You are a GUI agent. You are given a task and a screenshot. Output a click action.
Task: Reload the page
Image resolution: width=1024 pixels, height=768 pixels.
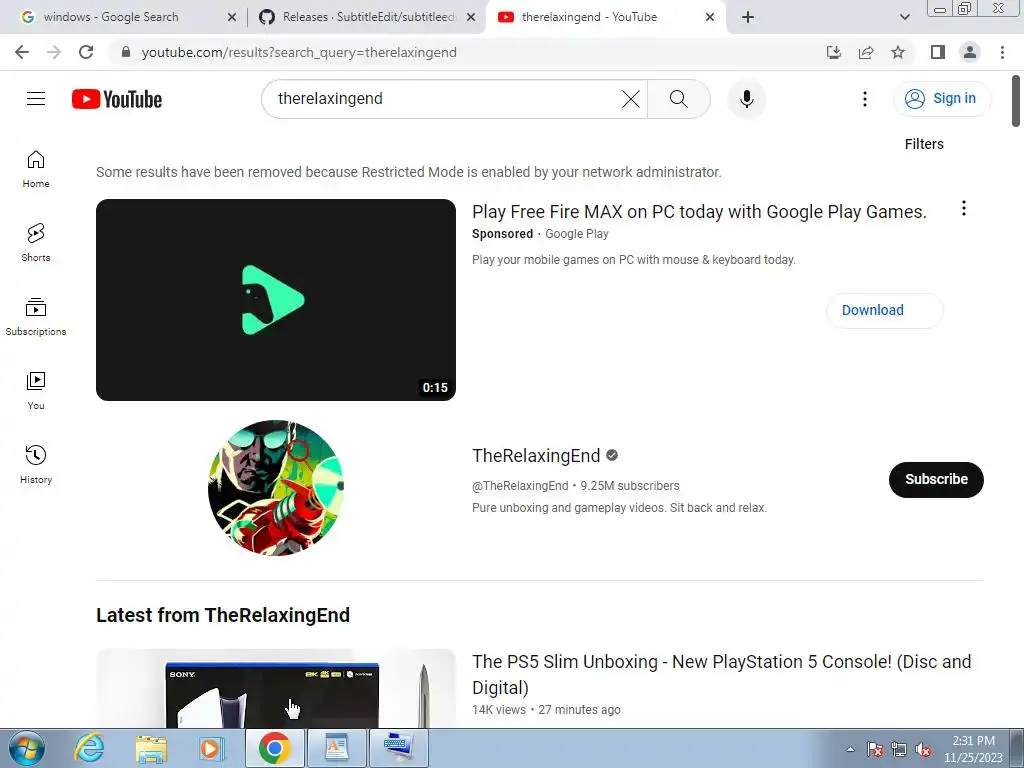click(86, 52)
